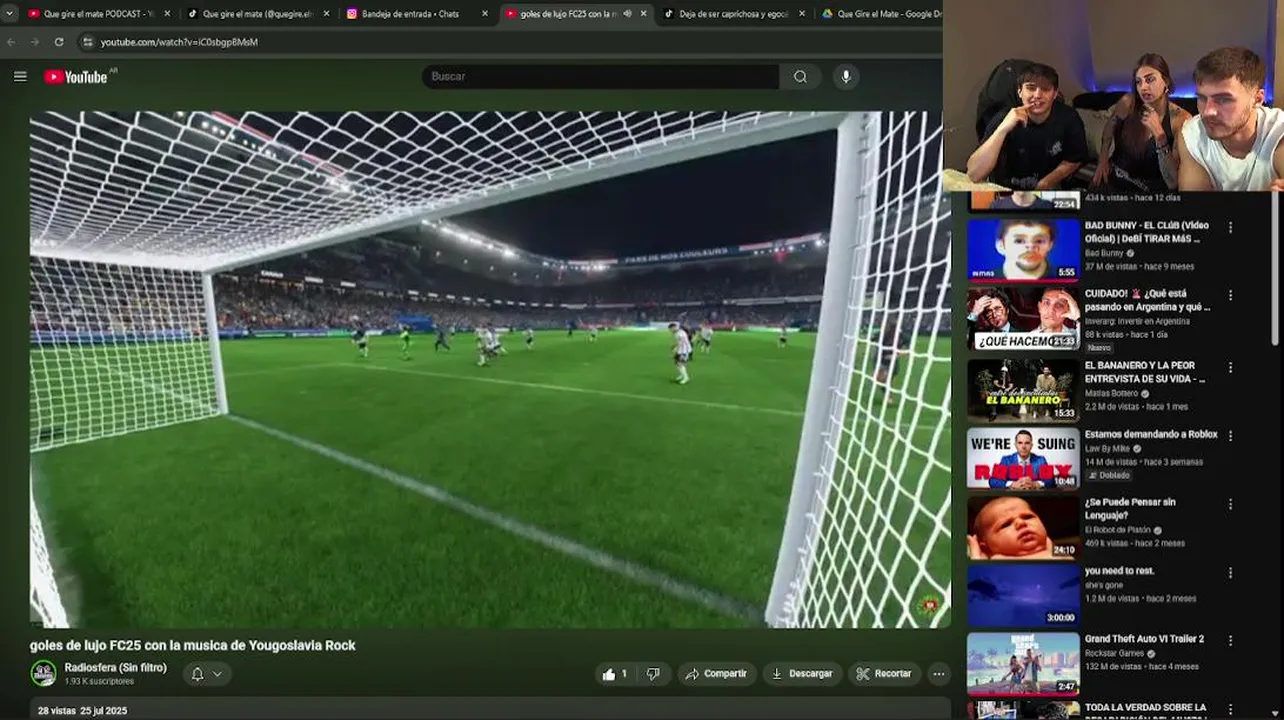Open options menu for Estamos demandando a Roblox

1230,436
